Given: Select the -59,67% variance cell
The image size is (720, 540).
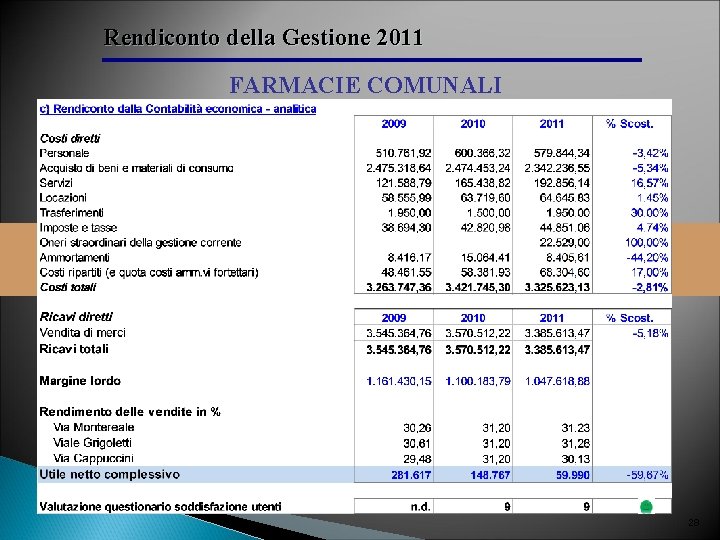Looking at the screenshot, I should point(647,475).
